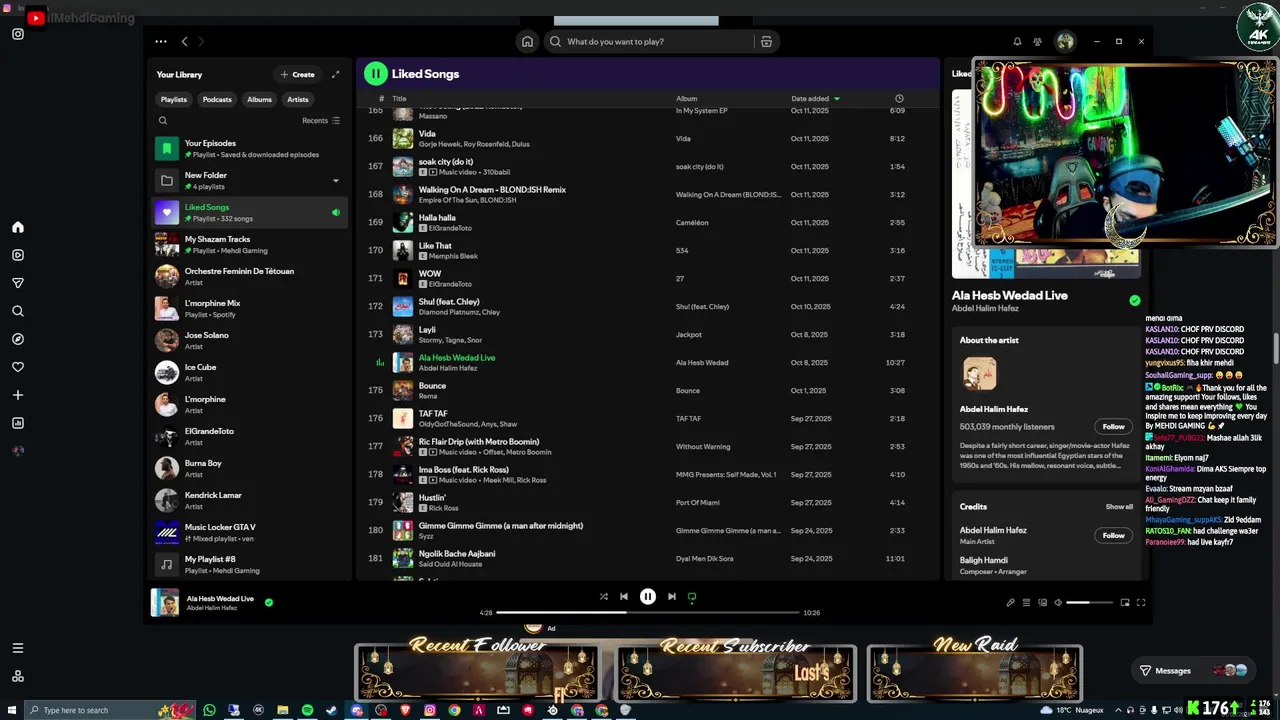The height and width of the screenshot is (720, 1280).
Task: Open the Create dropdown button
Action: pos(298,74)
